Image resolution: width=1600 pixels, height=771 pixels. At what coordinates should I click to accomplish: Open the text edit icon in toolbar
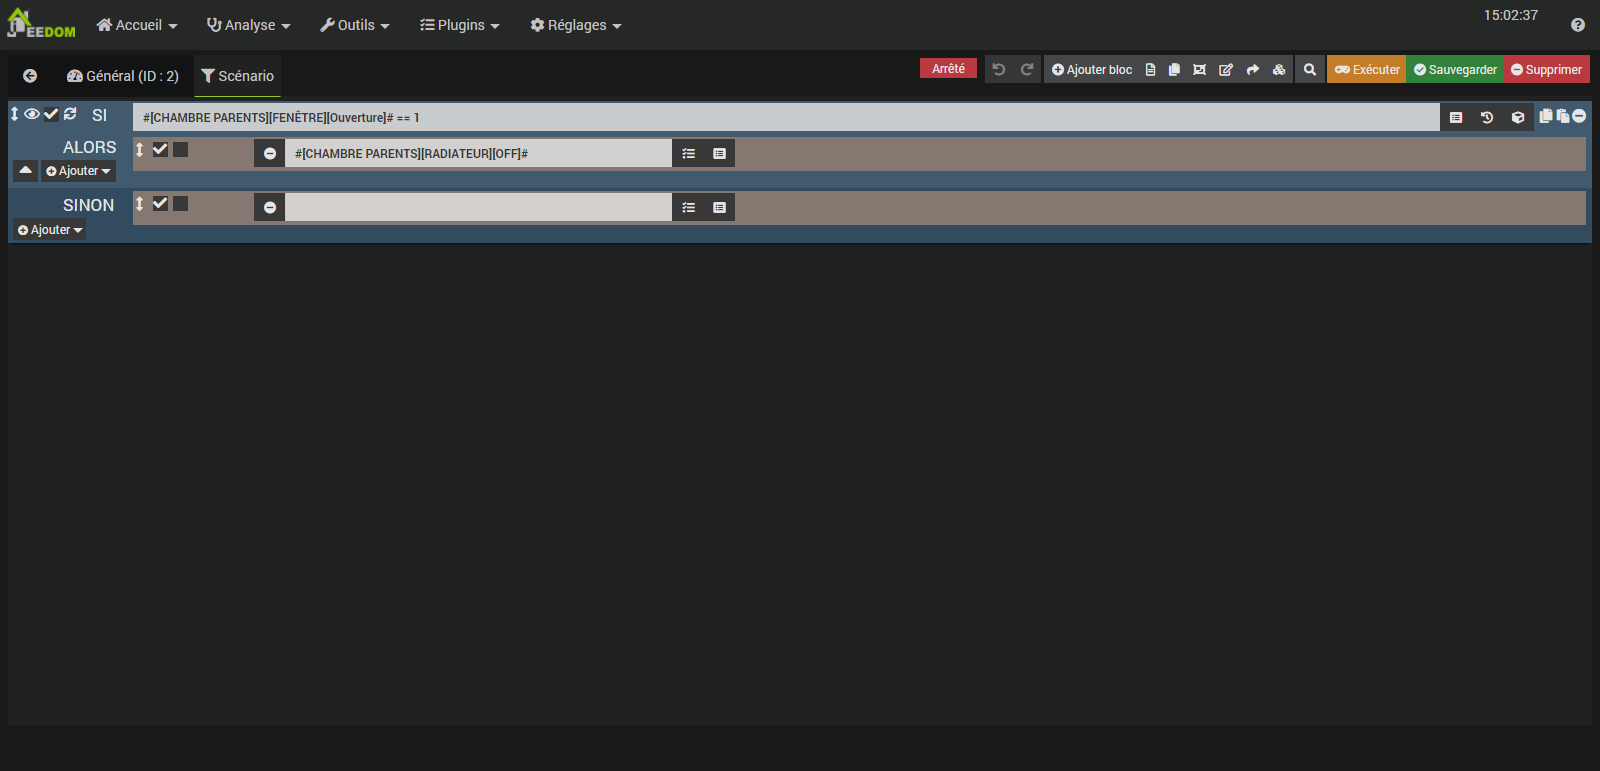click(x=1226, y=69)
